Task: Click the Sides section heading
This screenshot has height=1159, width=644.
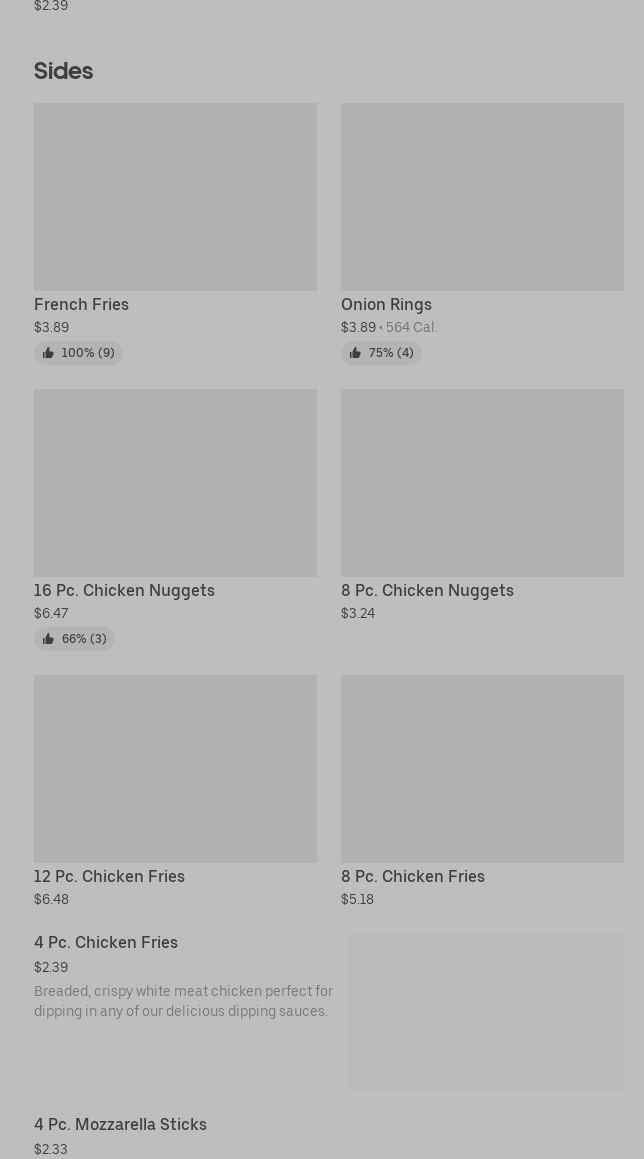Action: [63, 71]
